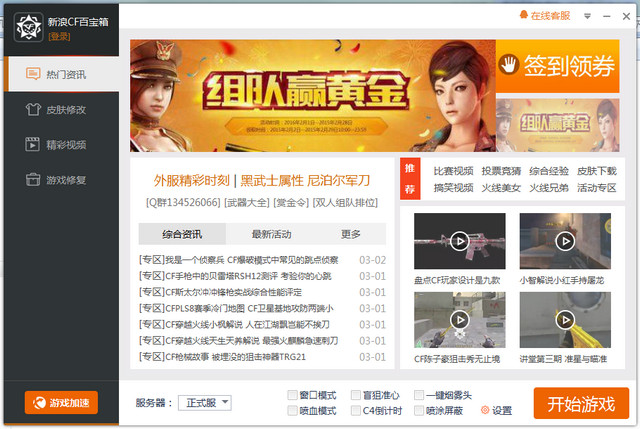Click the 活动专区 recommendation link
The width and height of the screenshot is (640, 429).
coord(596,188)
